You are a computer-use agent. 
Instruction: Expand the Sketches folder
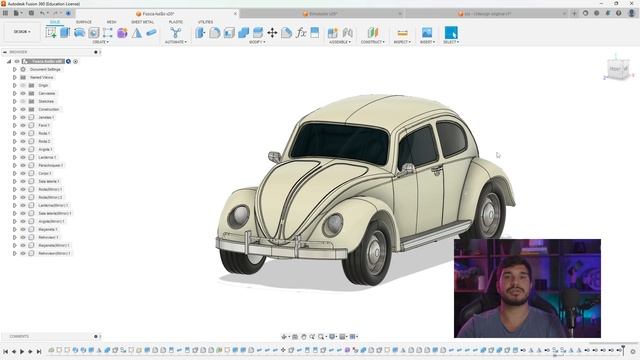[x=15, y=101]
